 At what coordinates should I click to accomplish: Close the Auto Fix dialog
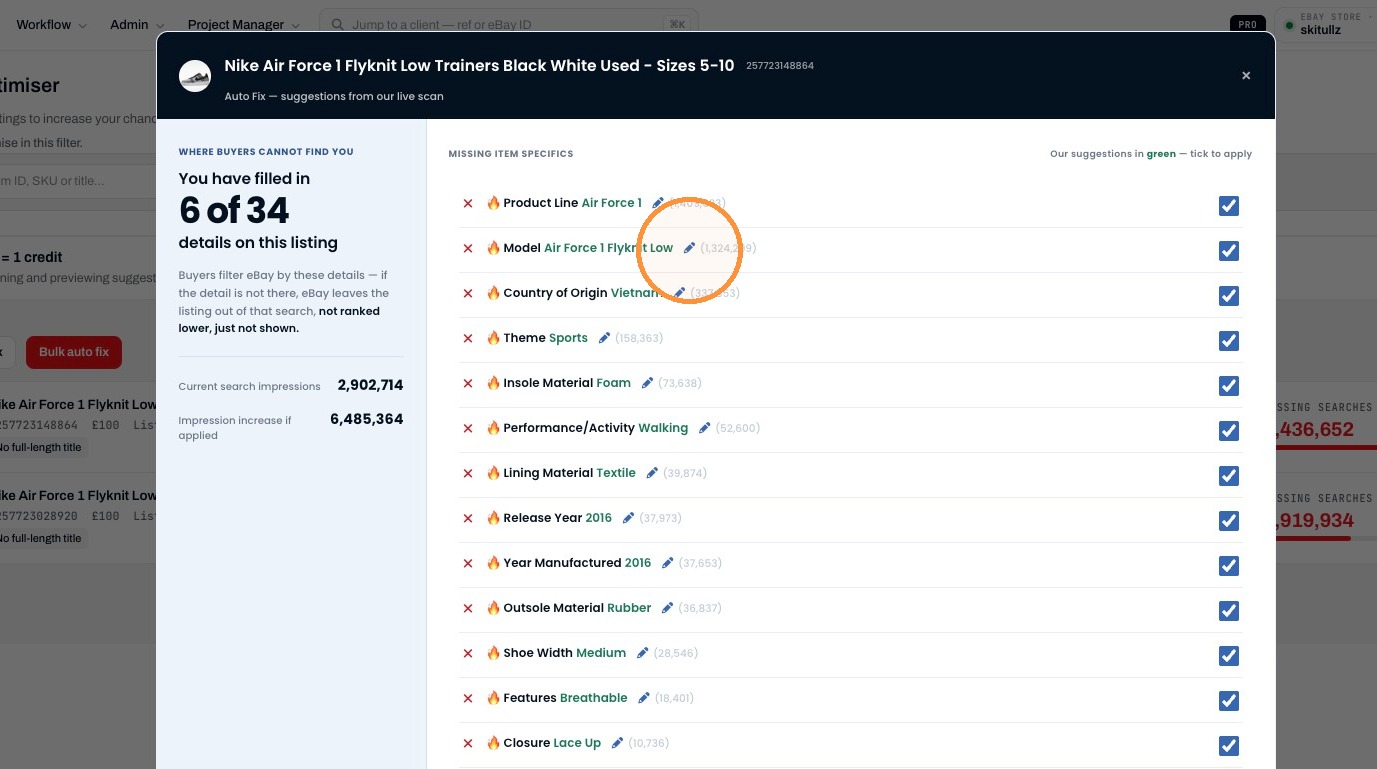[1246, 76]
